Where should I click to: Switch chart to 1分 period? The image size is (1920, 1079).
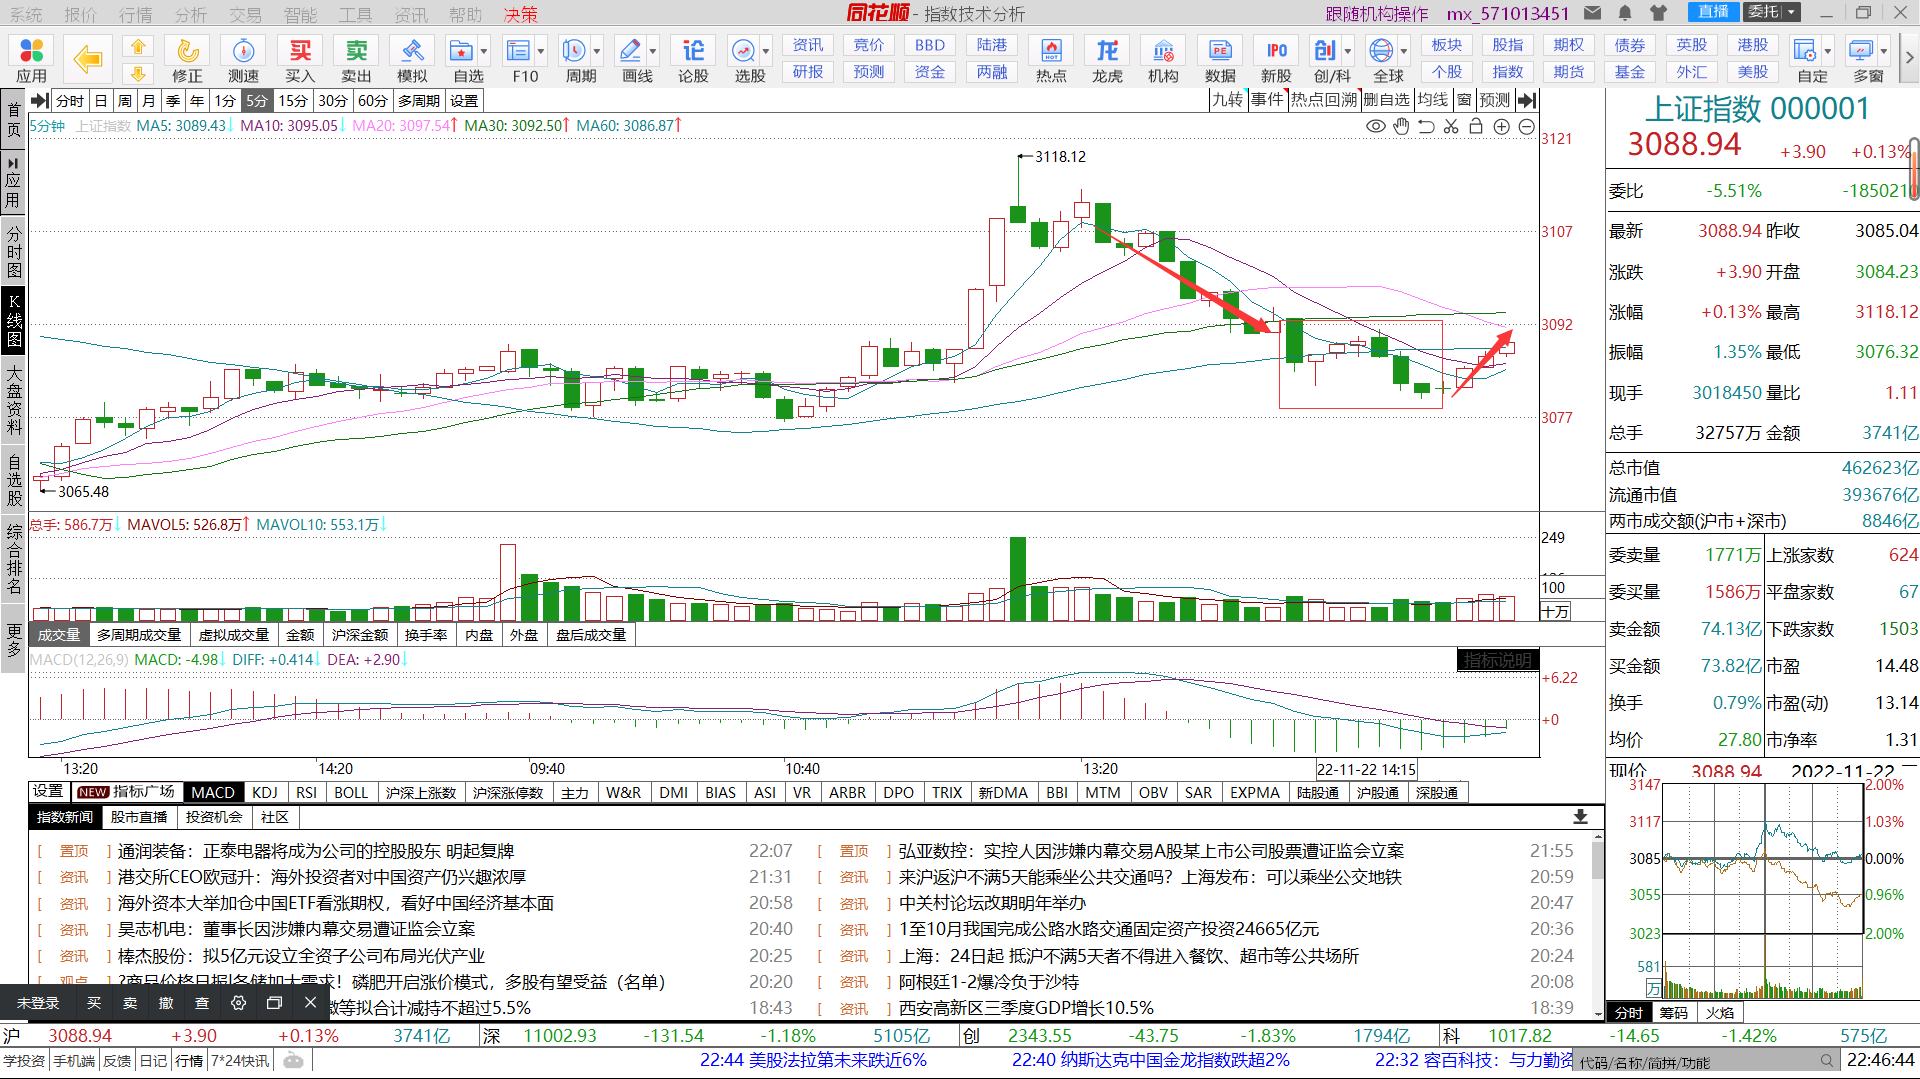pos(226,101)
